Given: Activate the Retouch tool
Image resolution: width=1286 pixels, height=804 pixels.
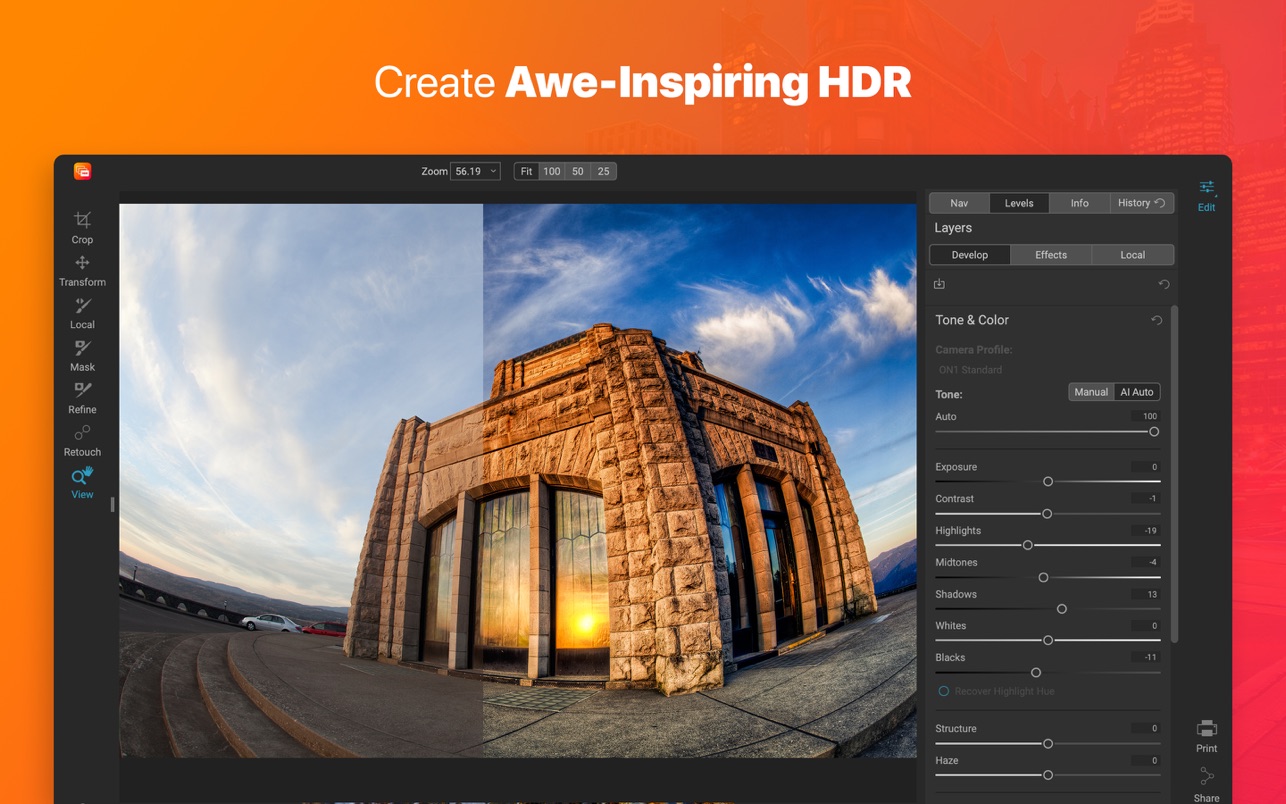Looking at the screenshot, I should point(82,440).
